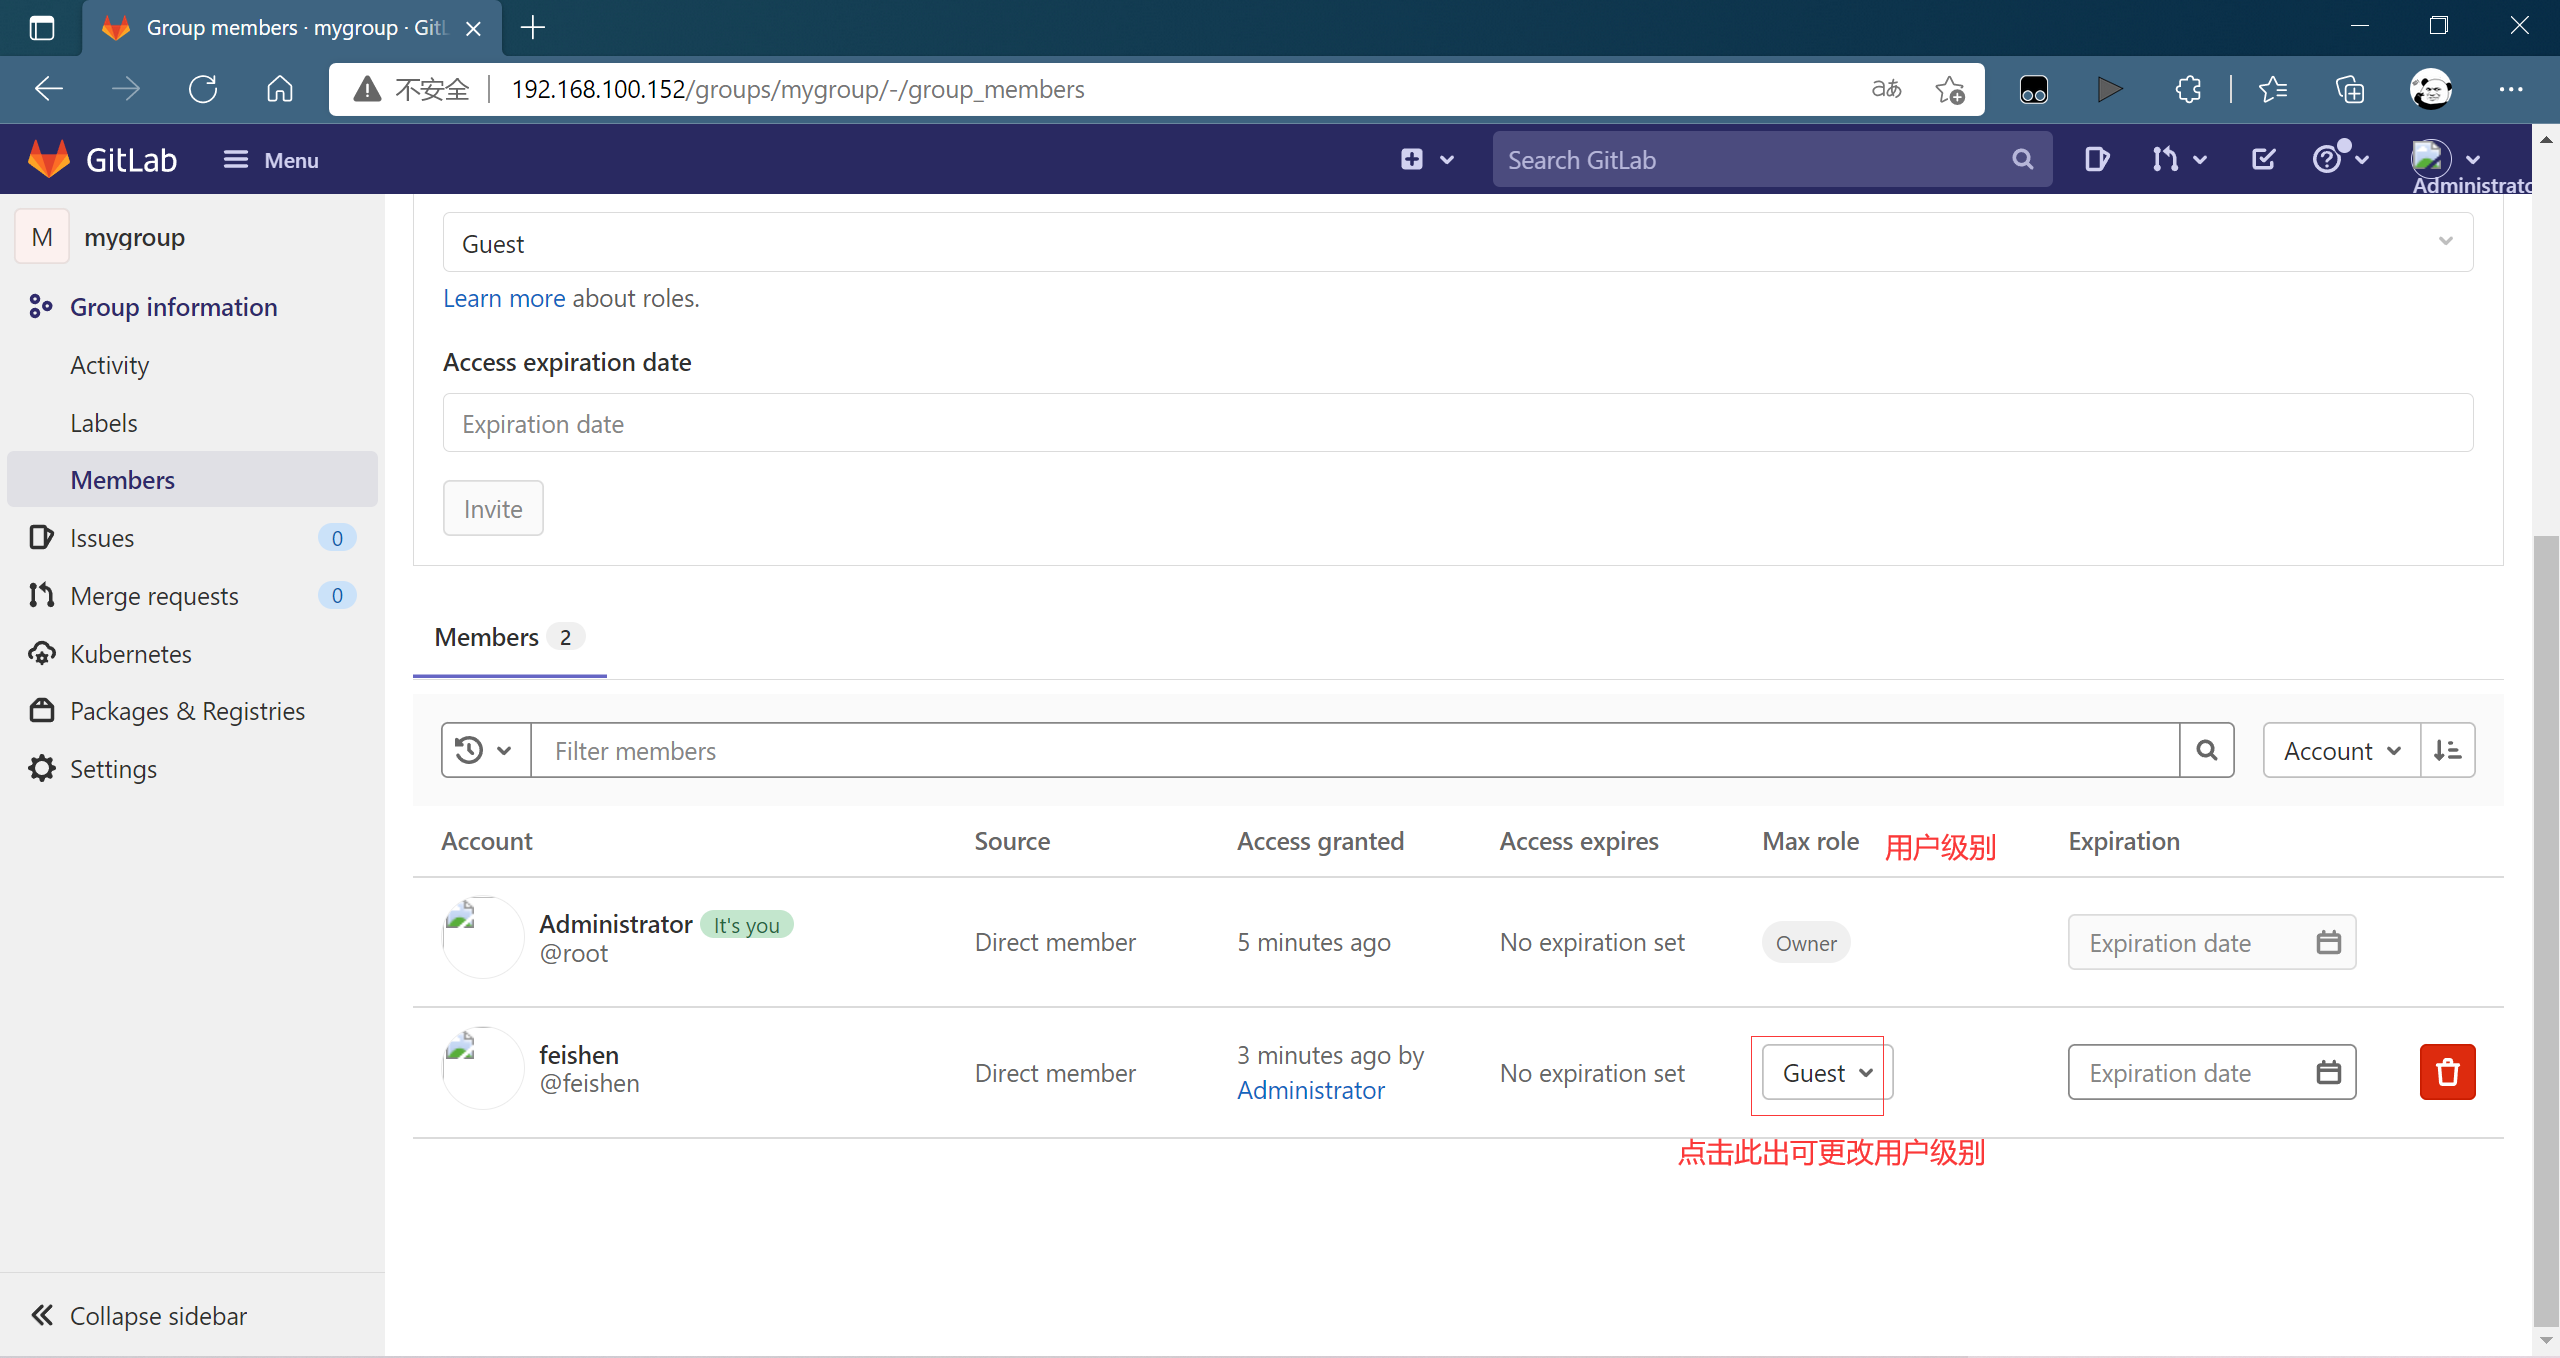Open the Learn more roles link
Image resolution: width=2560 pixels, height=1358 pixels.
pyautogui.click(x=503, y=298)
